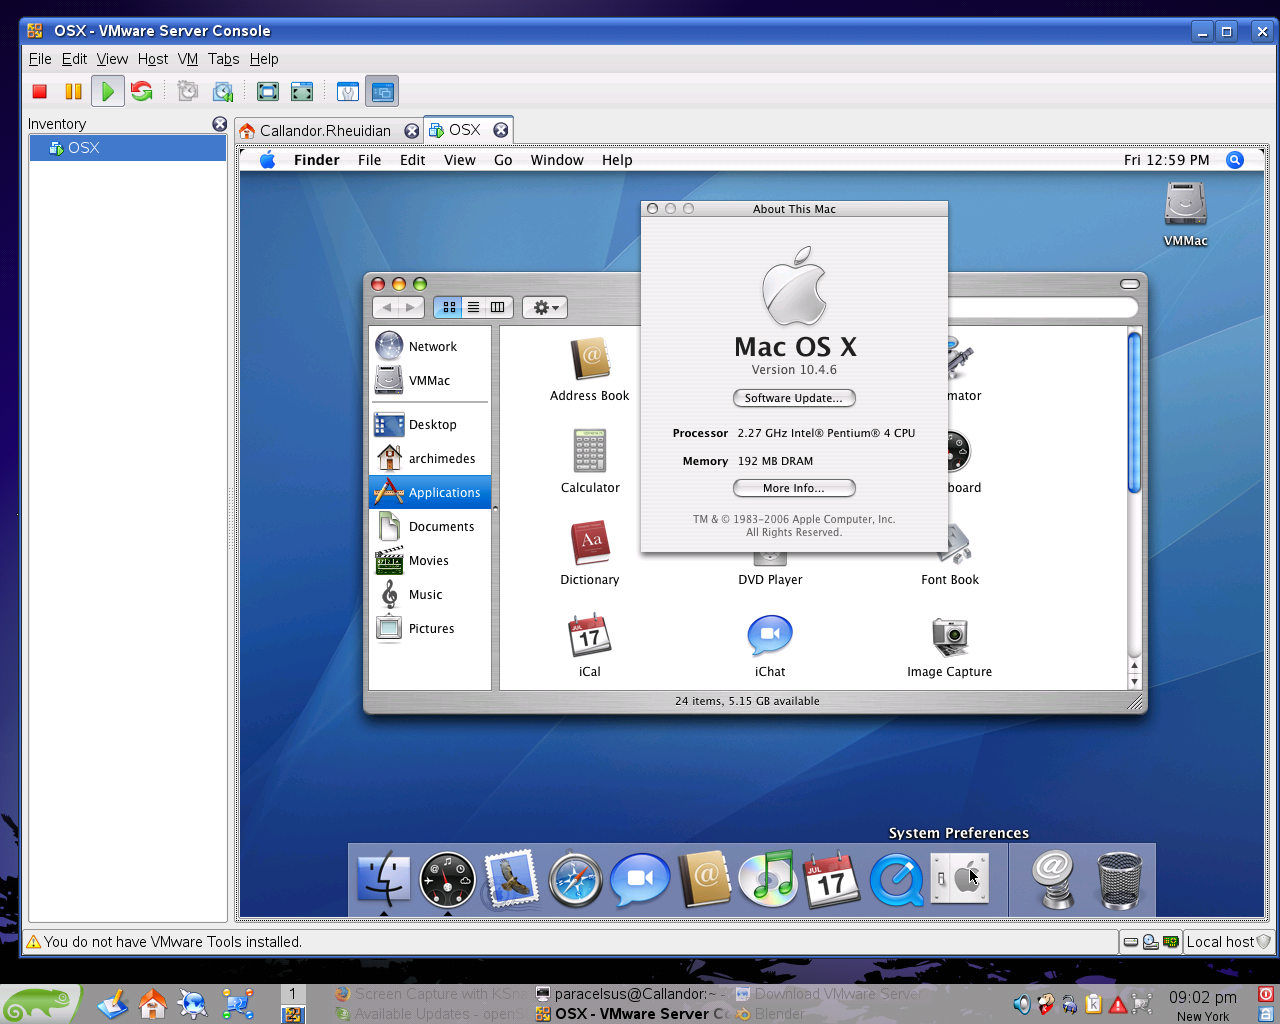
Task: Open the Trash in the dock
Action: point(1119,881)
